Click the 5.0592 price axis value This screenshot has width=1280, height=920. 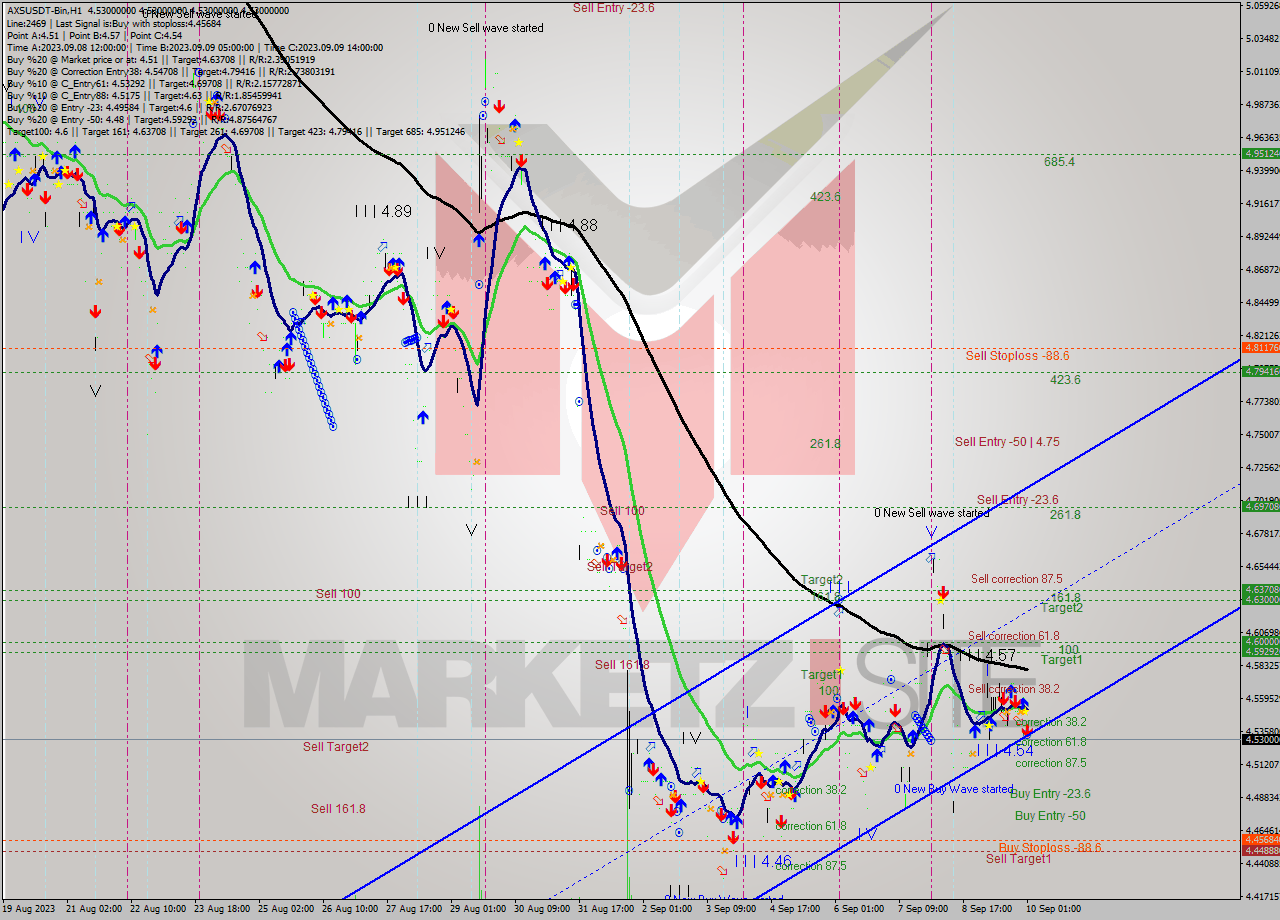[1263, 6]
